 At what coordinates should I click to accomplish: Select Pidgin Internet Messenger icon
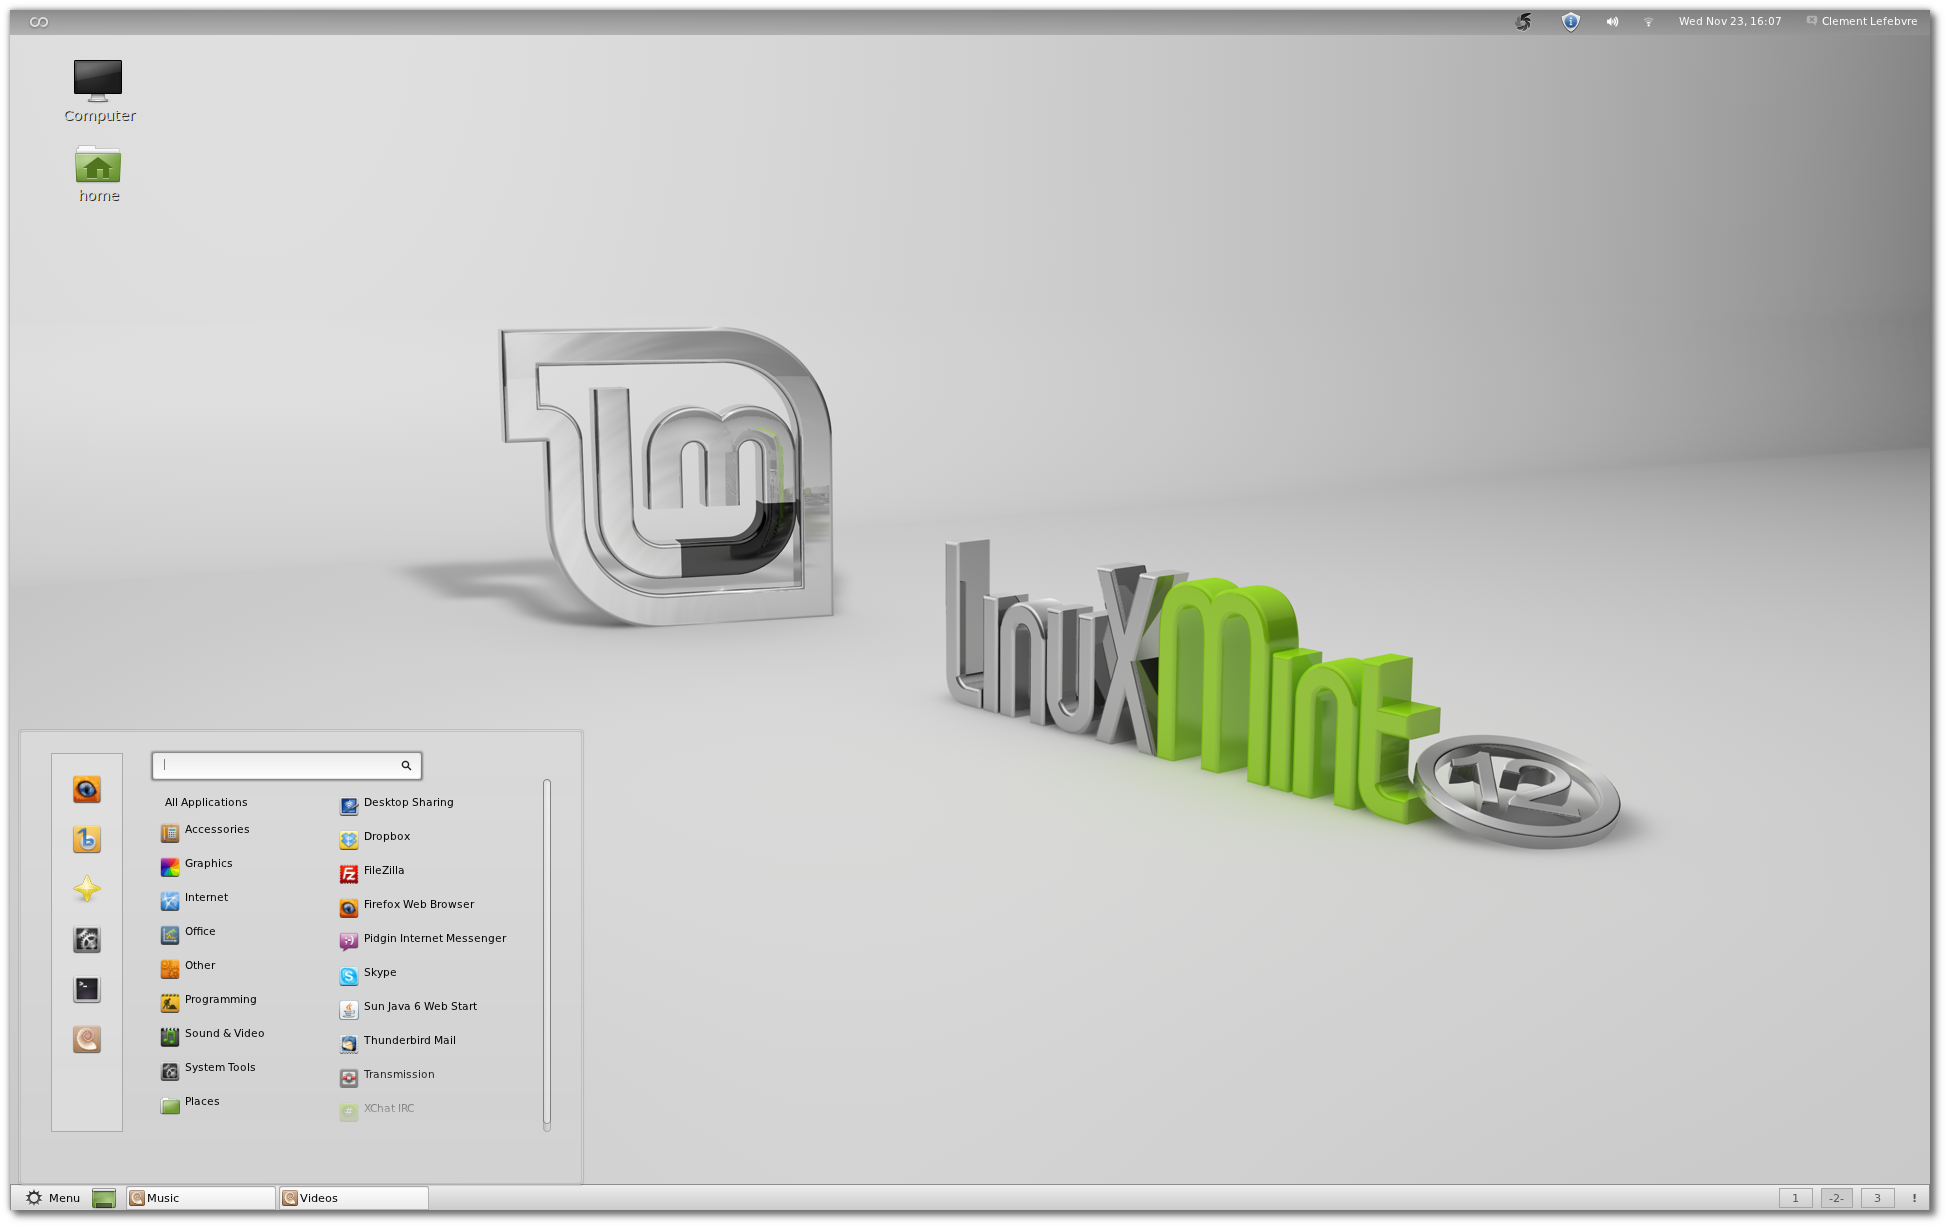(348, 939)
